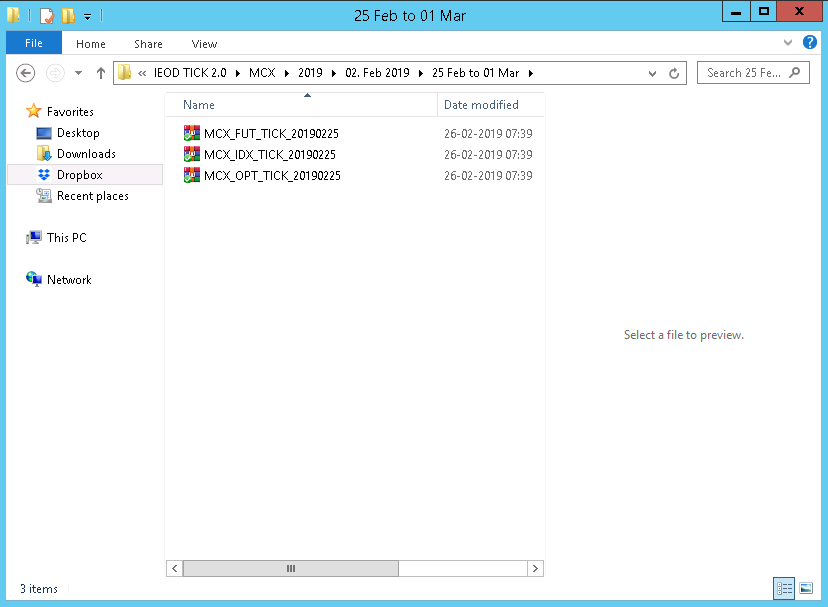Select Network in navigation pane
This screenshot has height=607, width=828.
69,279
